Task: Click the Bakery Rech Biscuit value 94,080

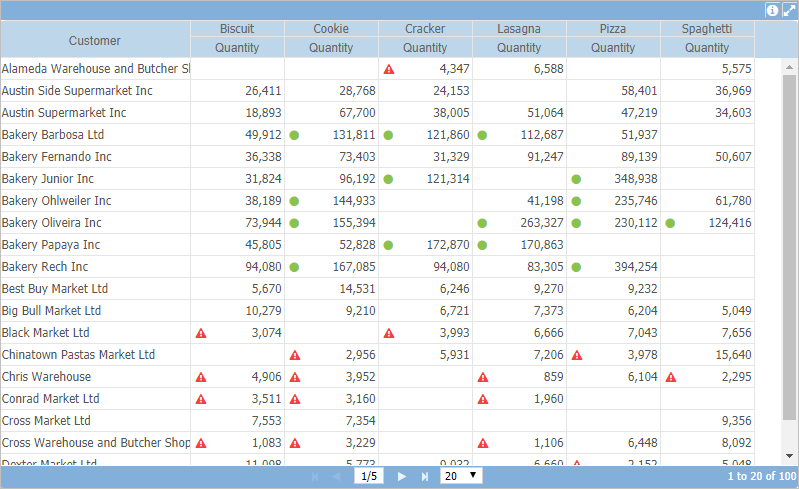Action: click(x=263, y=266)
